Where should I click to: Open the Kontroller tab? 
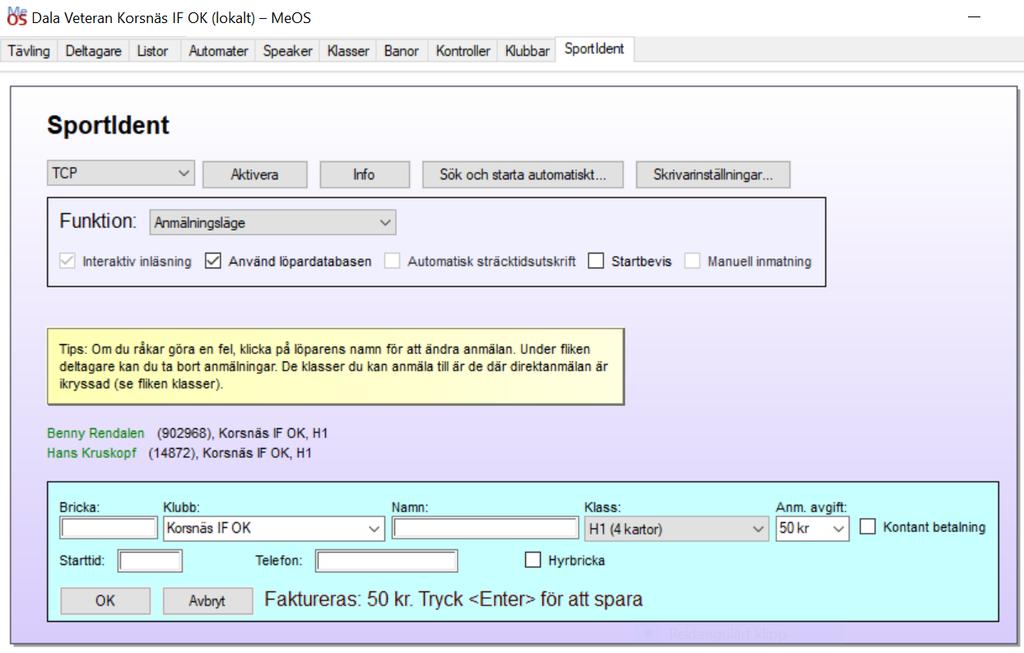point(462,51)
